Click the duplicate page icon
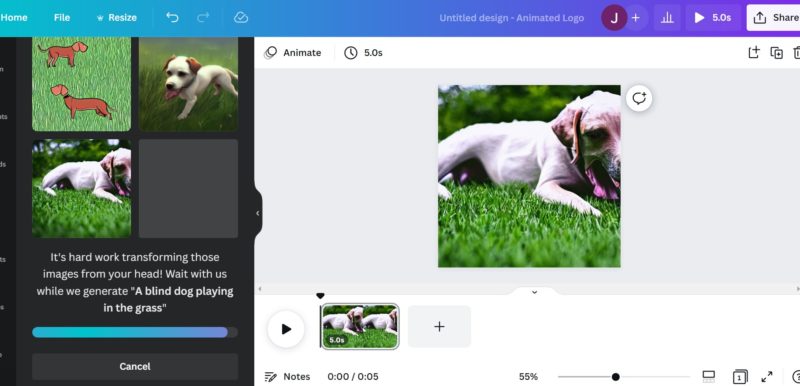Viewport: 800px width, 386px height. pyautogui.click(x=777, y=53)
